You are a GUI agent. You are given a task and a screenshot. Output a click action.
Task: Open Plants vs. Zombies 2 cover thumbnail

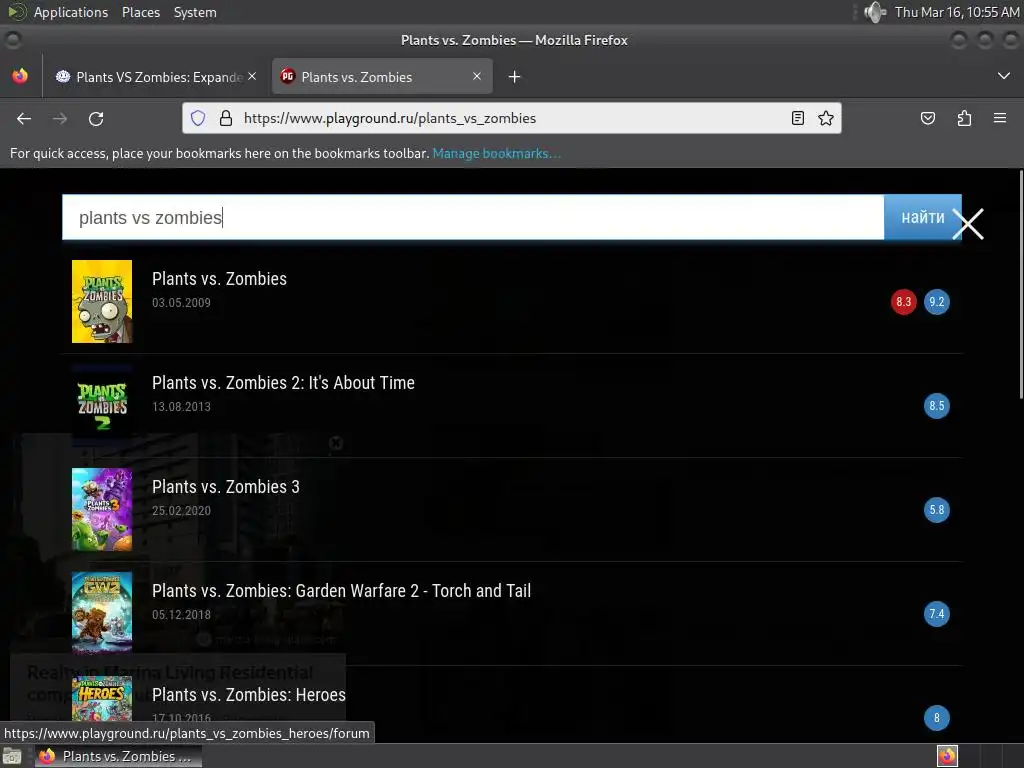102,405
